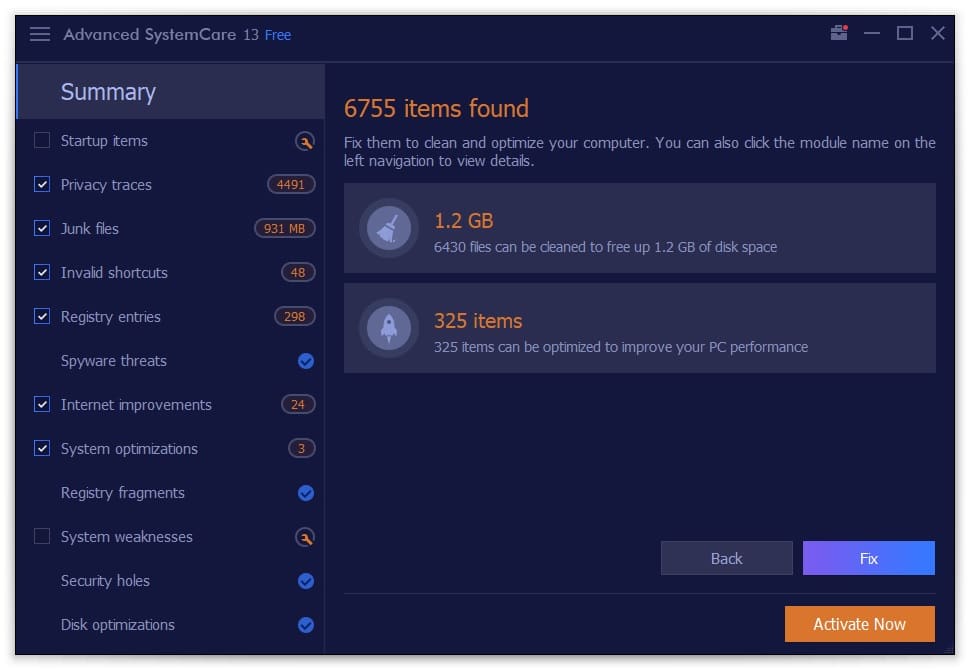Open the Internet improvements module
The width and height of the screenshot is (970, 670).
click(x=136, y=405)
